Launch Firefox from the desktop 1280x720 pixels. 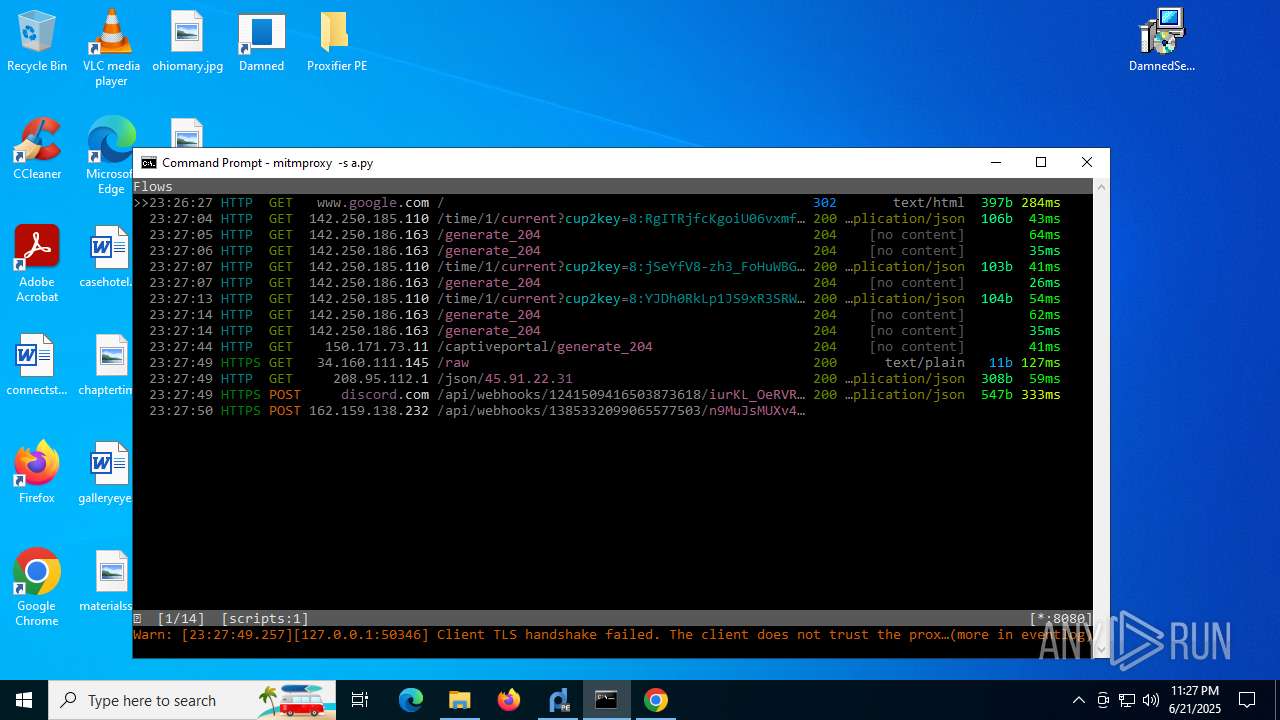(37, 474)
